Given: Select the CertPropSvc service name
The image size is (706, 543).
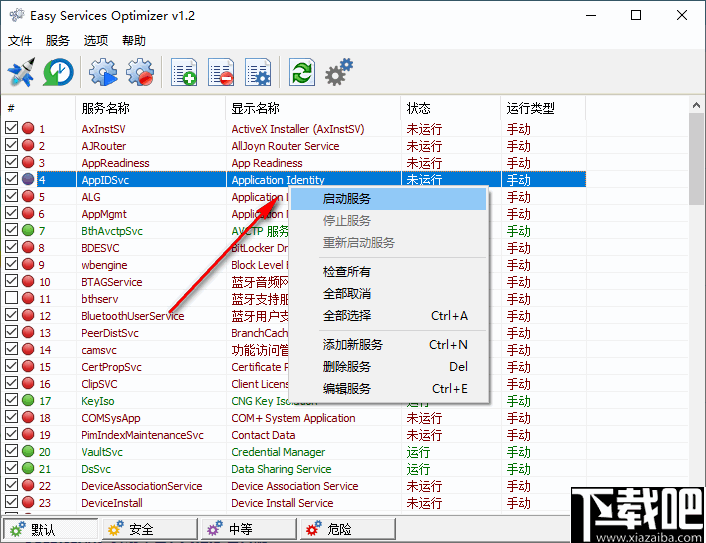Looking at the screenshot, I should pyautogui.click(x=111, y=367).
